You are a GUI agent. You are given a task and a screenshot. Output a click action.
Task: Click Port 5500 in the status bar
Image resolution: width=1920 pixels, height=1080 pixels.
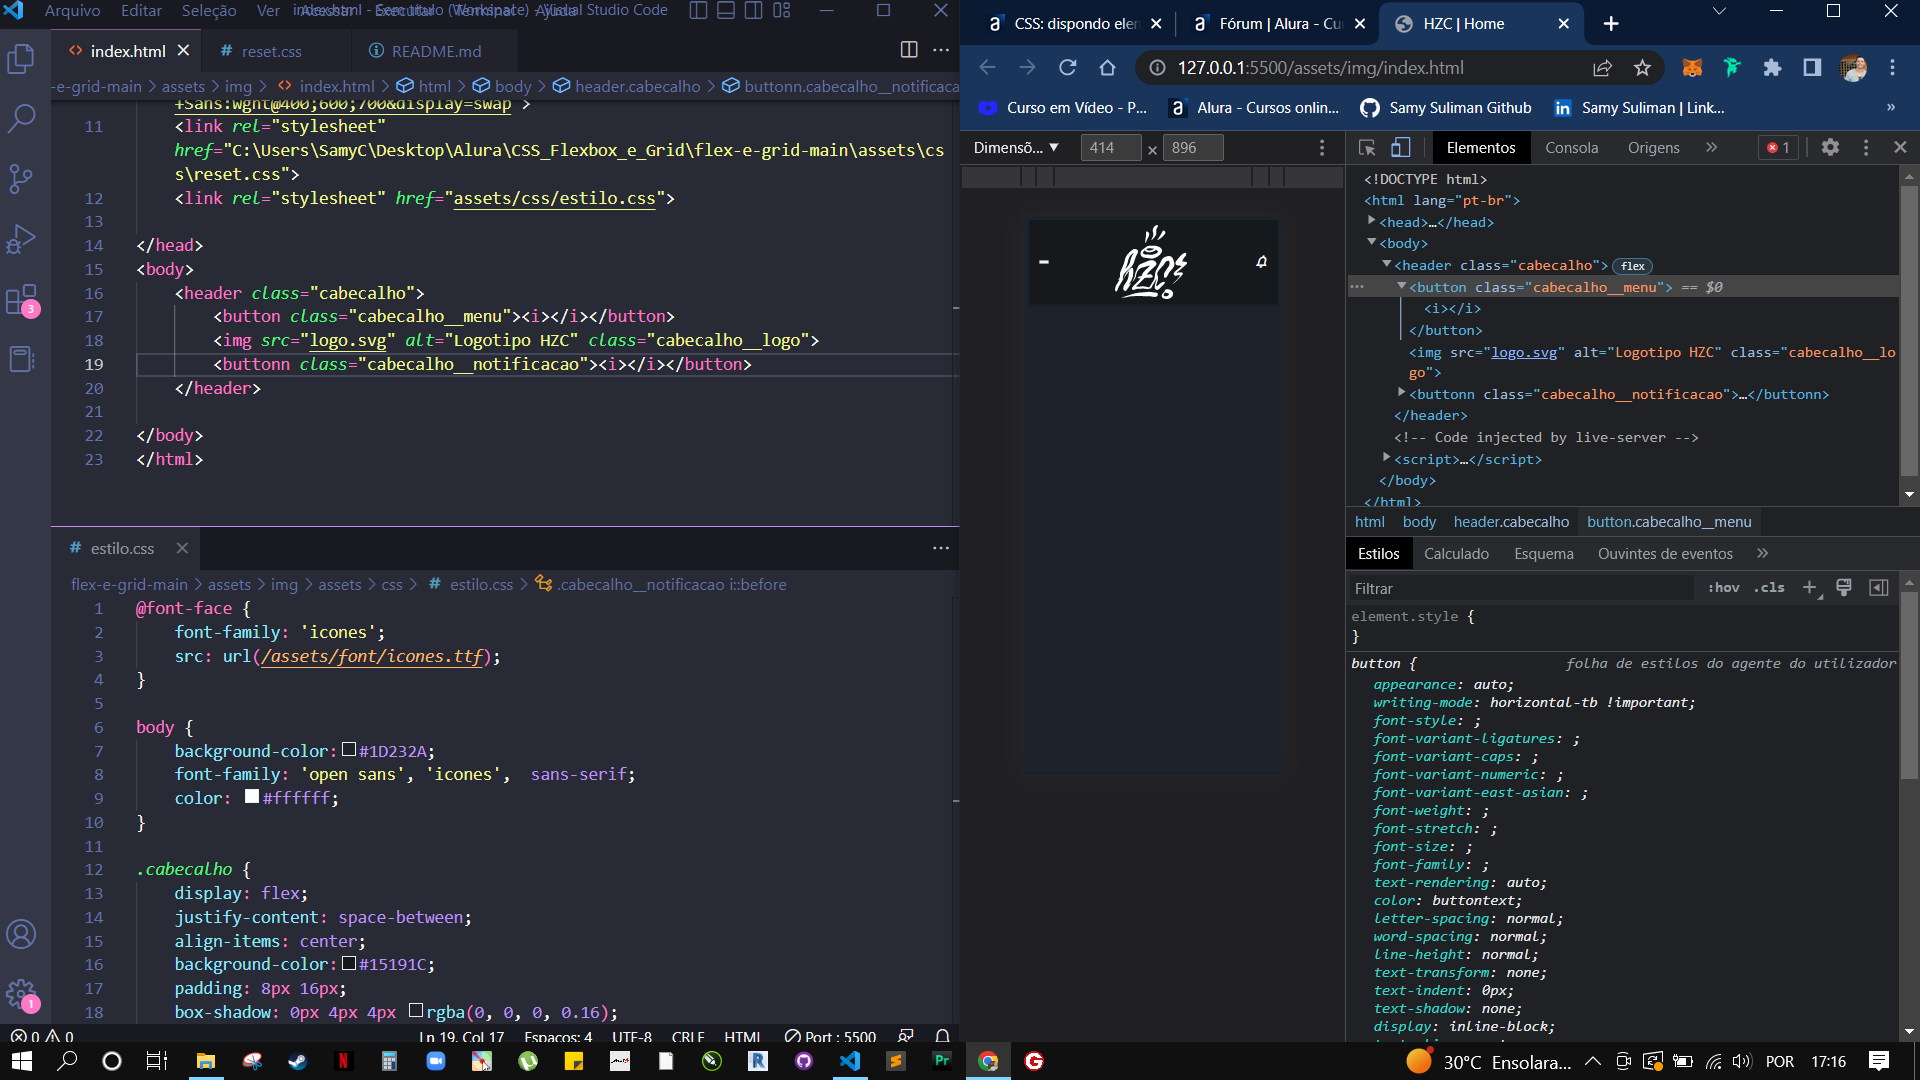830,1036
